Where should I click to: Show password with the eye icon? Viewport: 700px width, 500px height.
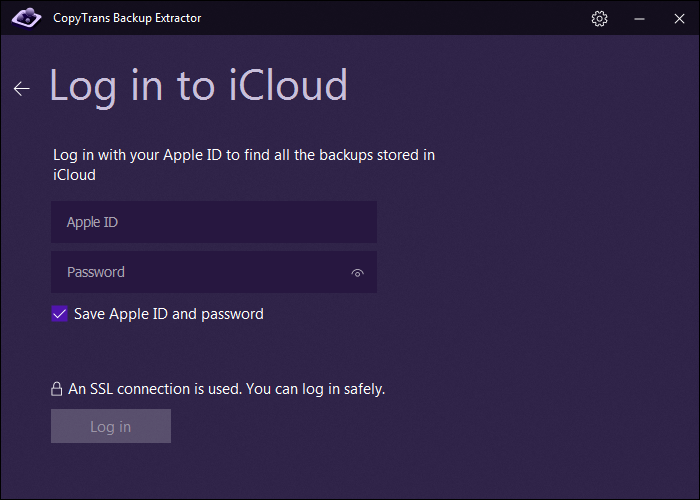357,273
